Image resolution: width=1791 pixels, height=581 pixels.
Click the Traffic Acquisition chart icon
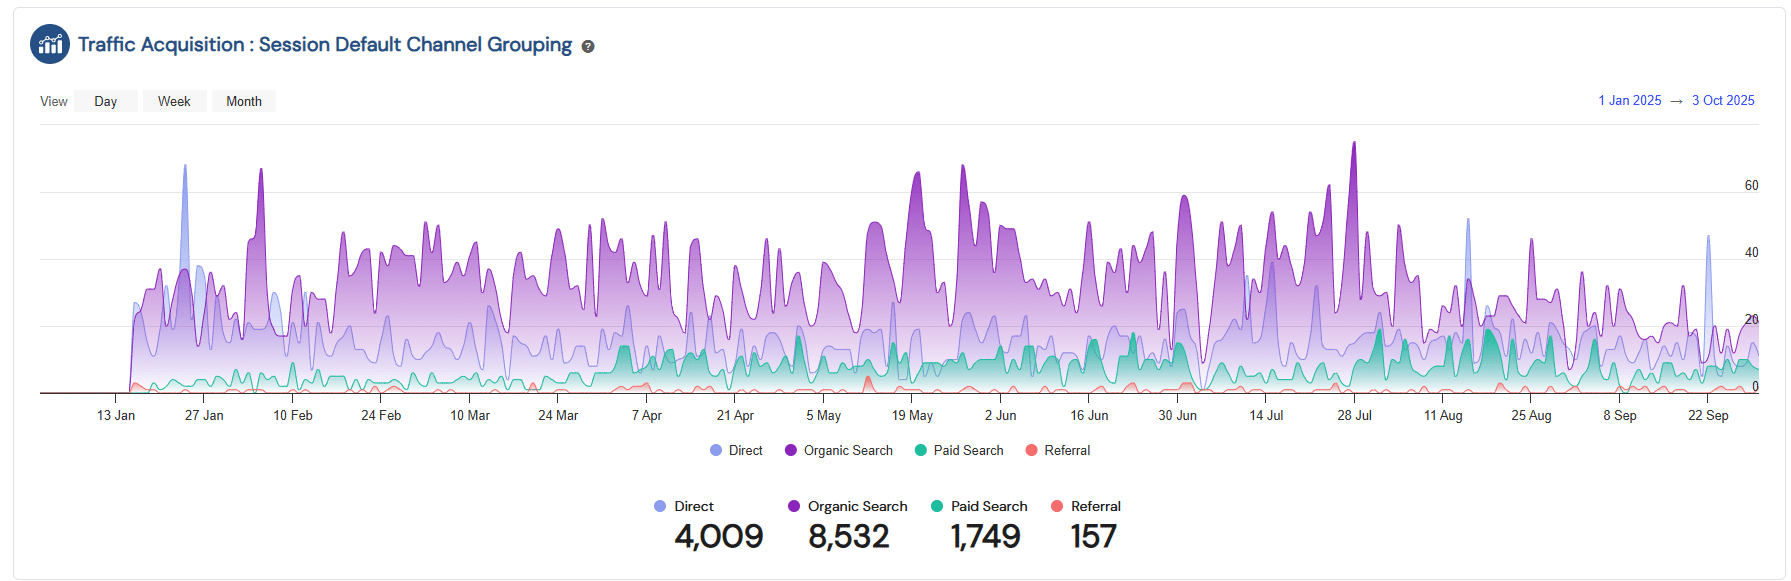click(50, 45)
